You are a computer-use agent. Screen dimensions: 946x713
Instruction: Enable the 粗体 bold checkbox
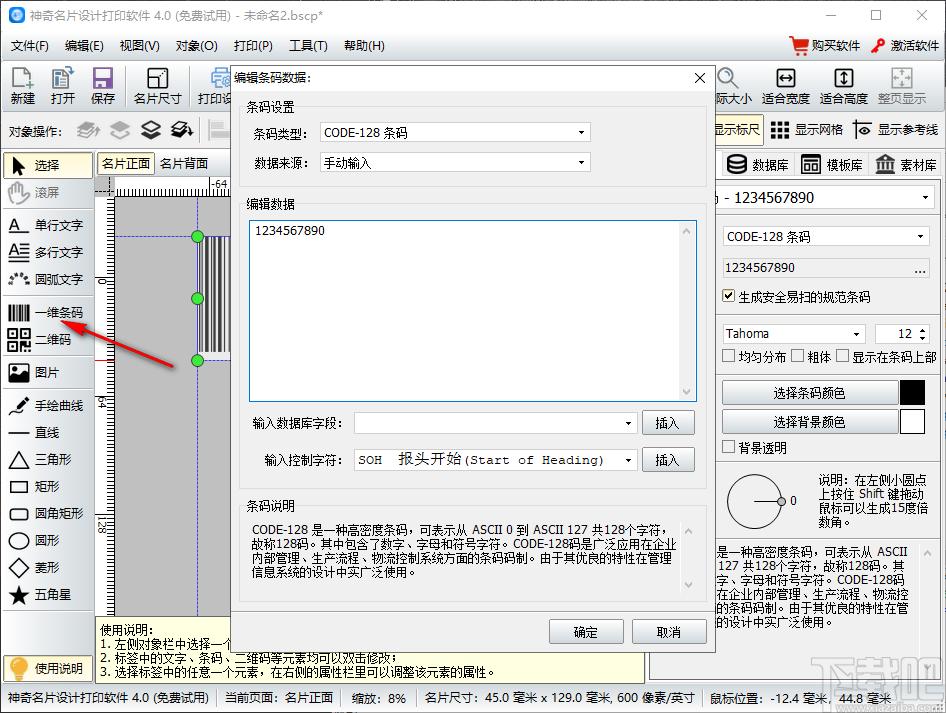point(798,356)
